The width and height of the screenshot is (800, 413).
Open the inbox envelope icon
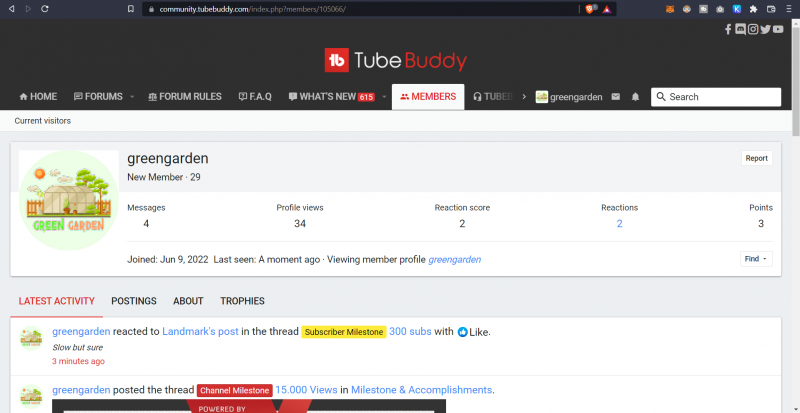click(615, 97)
